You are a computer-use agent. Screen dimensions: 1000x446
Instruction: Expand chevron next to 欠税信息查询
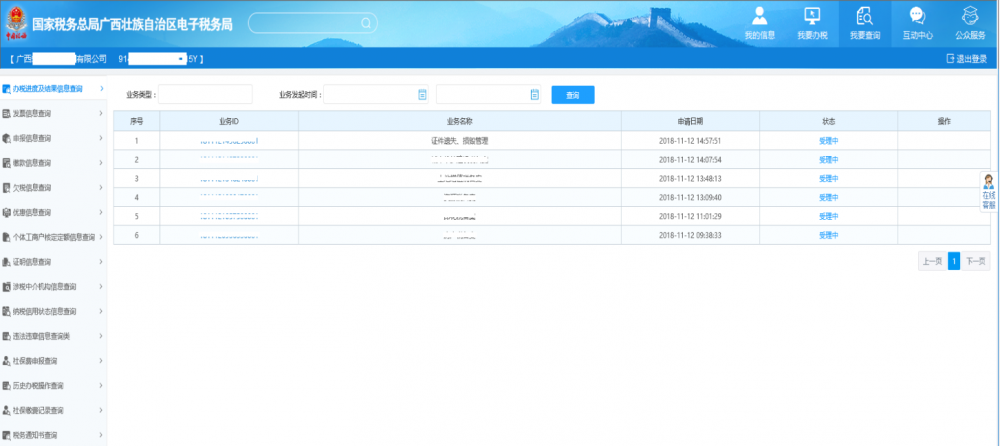pos(101,188)
